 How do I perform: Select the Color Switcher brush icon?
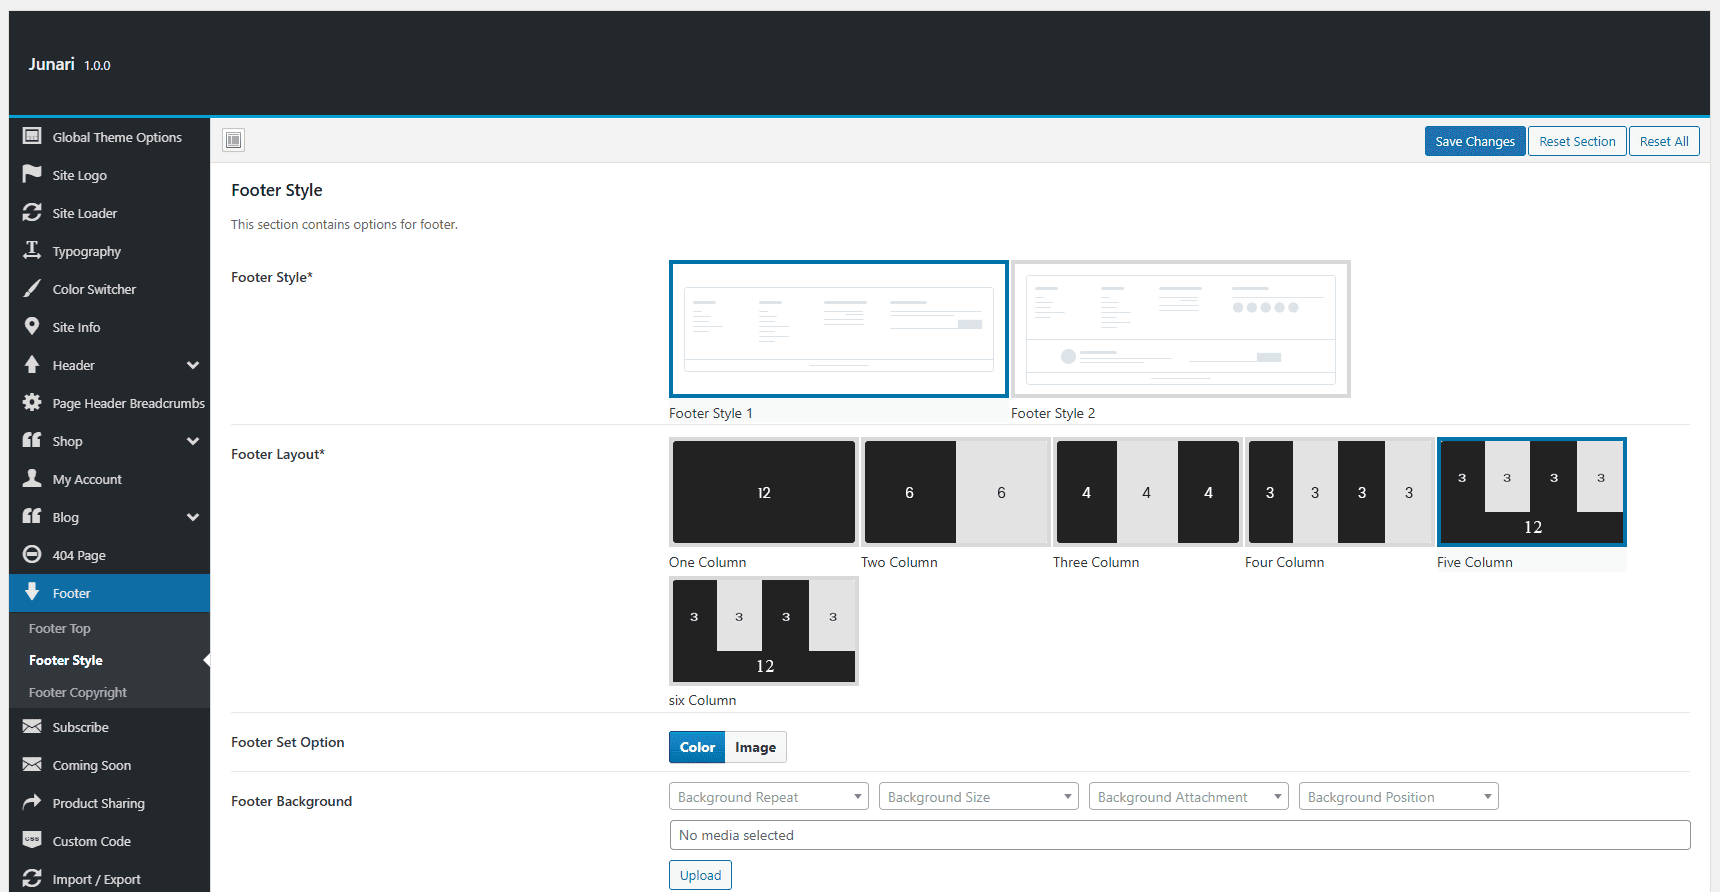tap(32, 288)
